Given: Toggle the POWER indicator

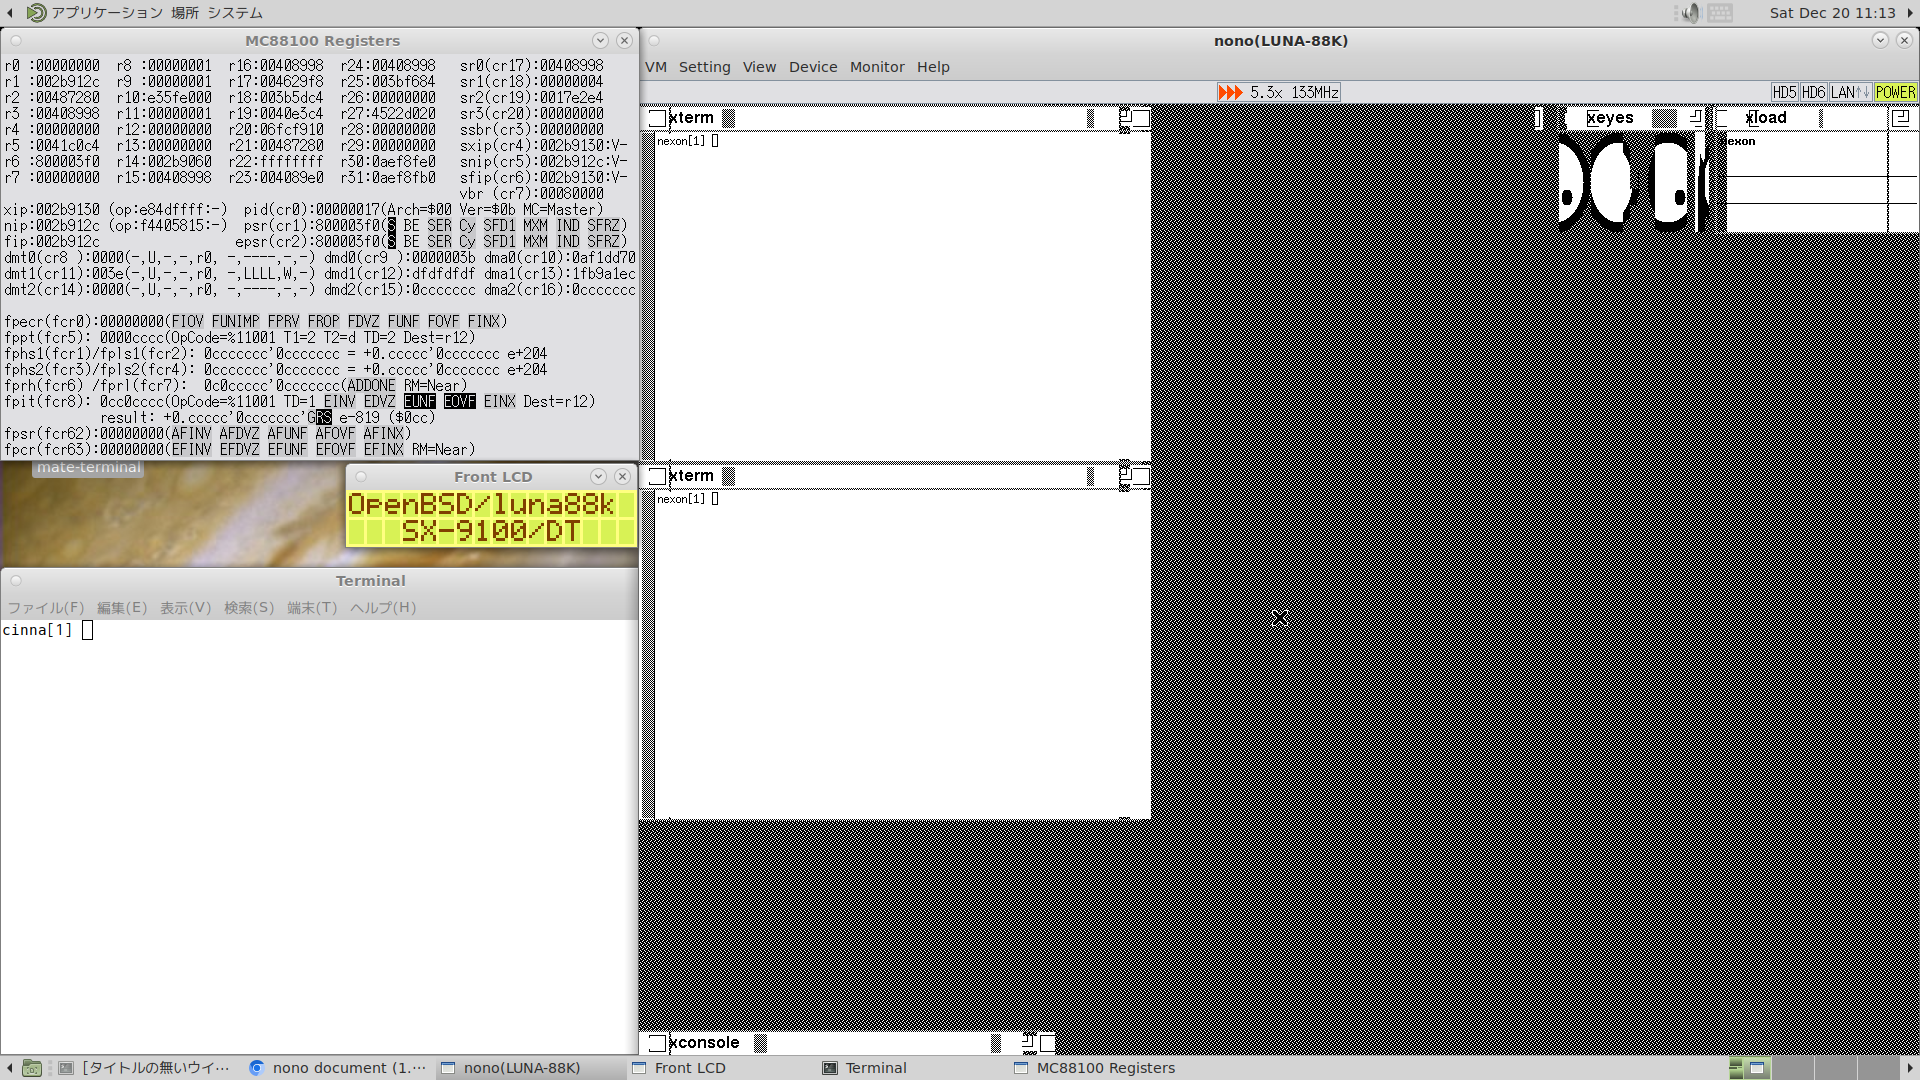Looking at the screenshot, I should [x=1895, y=92].
